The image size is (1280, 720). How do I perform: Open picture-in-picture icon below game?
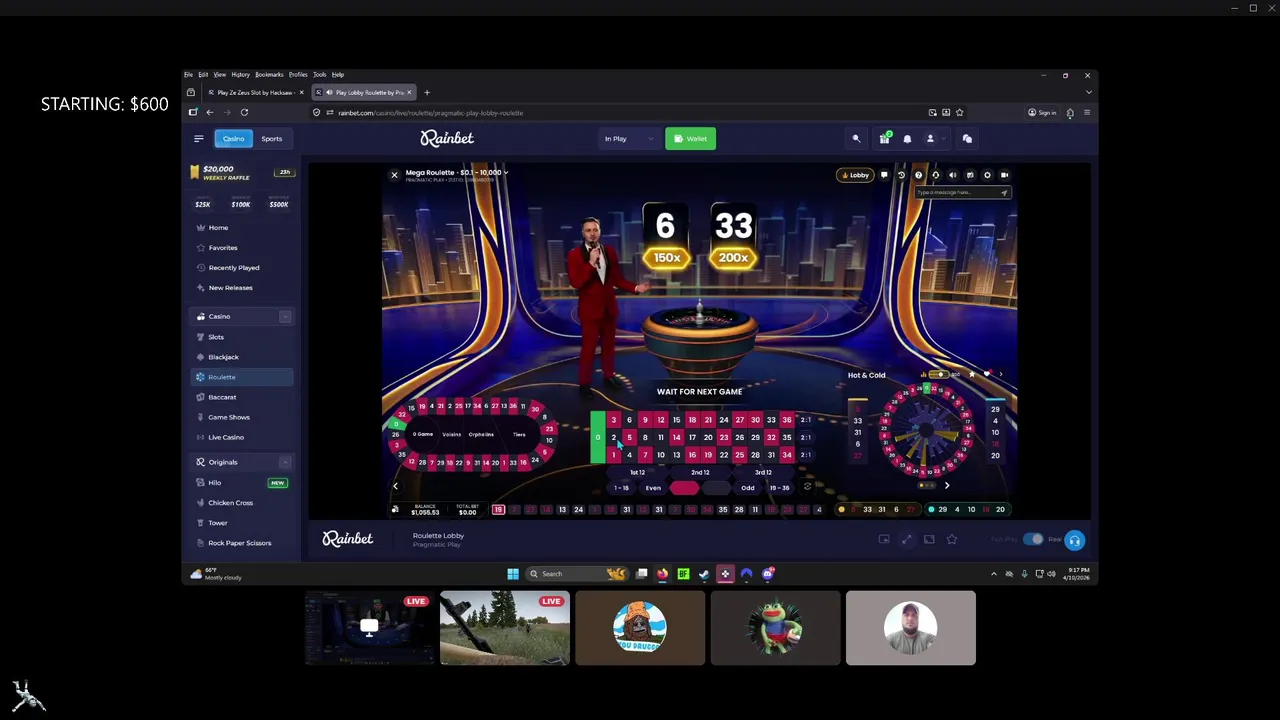(884, 540)
